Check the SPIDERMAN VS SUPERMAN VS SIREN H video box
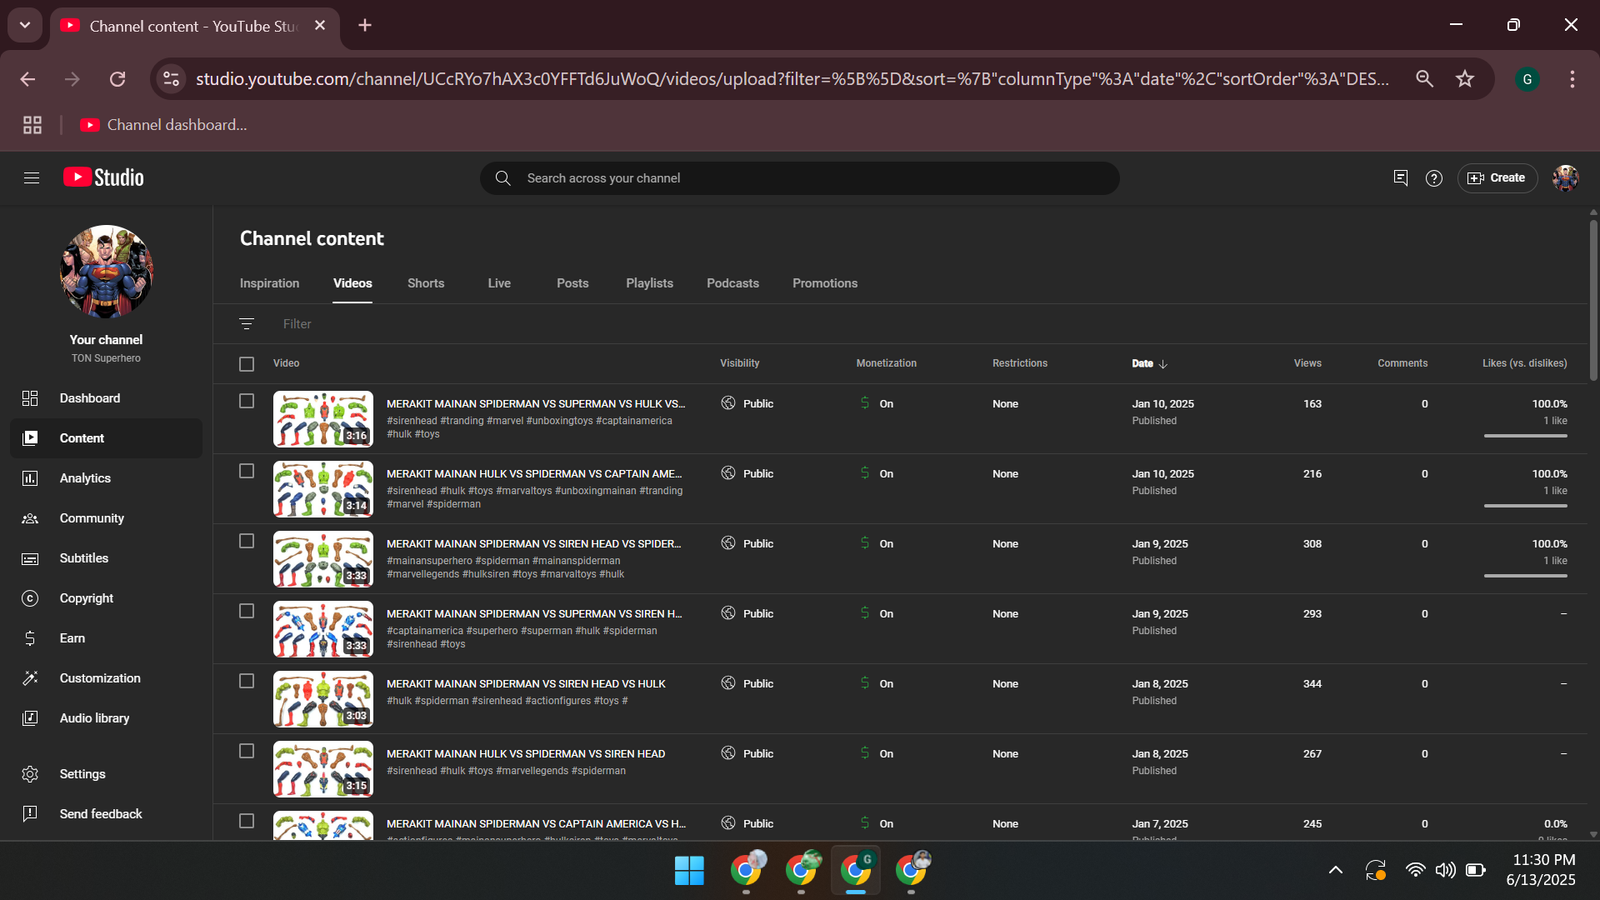This screenshot has height=900, width=1600. (x=247, y=611)
